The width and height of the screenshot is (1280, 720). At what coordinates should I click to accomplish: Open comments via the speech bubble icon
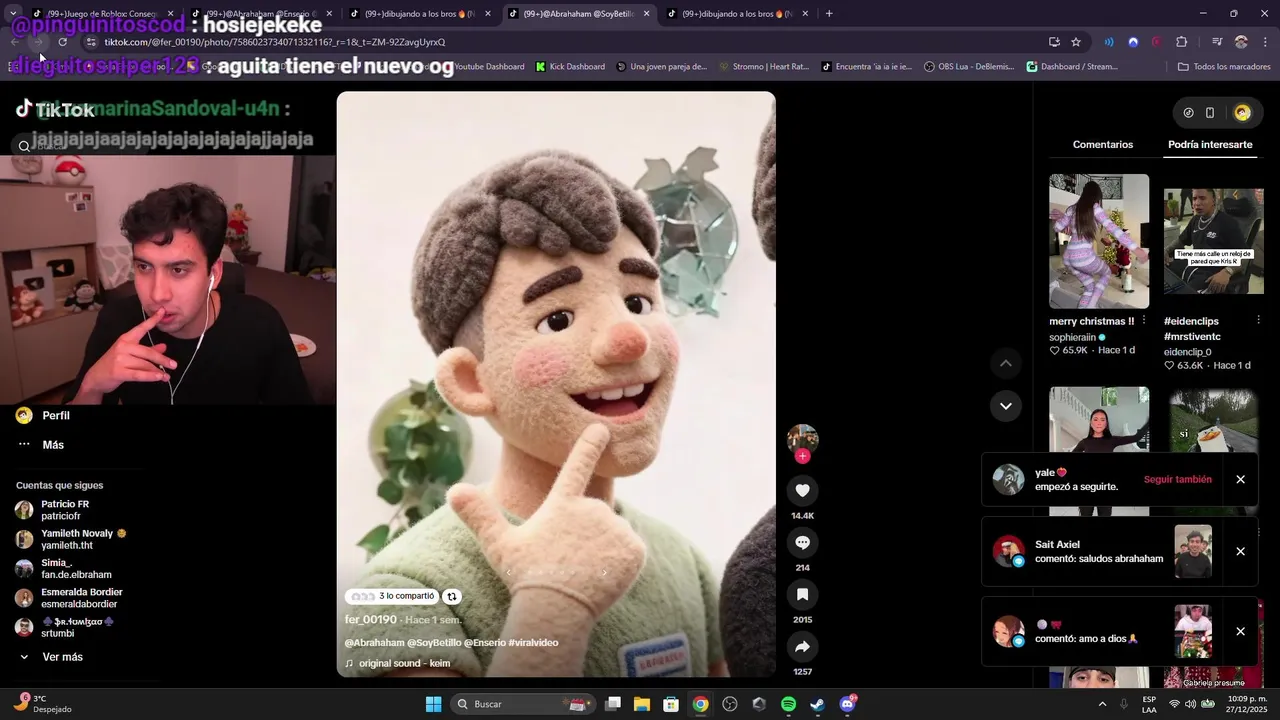tap(802, 542)
